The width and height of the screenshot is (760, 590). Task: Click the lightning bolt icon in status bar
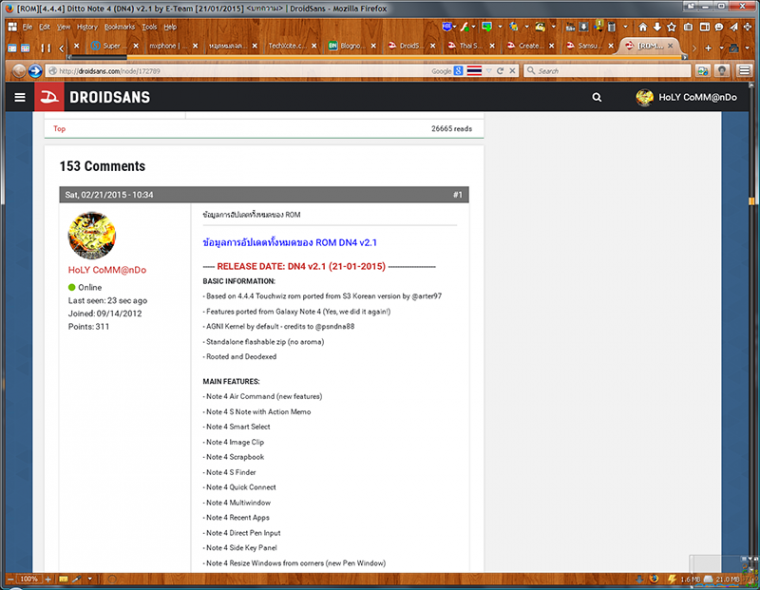click(672, 579)
